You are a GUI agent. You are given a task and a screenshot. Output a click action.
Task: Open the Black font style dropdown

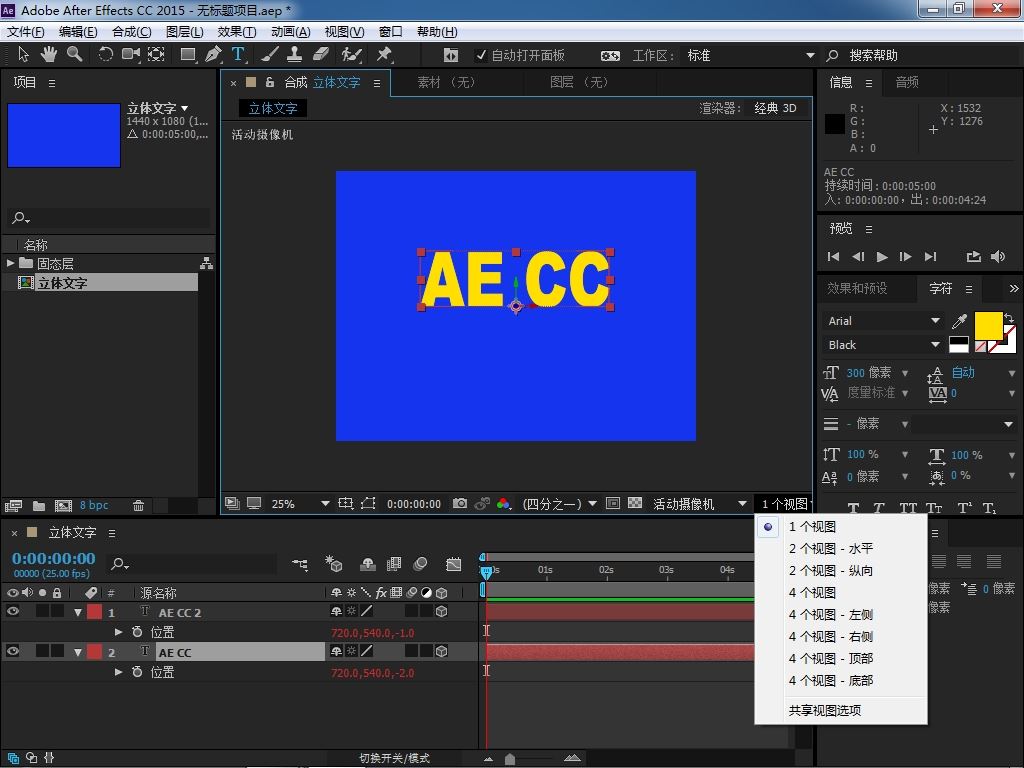click(x=883, y=345)
